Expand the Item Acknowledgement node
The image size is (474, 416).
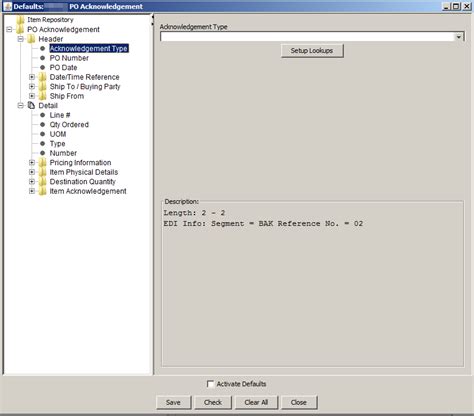[32, 191]
